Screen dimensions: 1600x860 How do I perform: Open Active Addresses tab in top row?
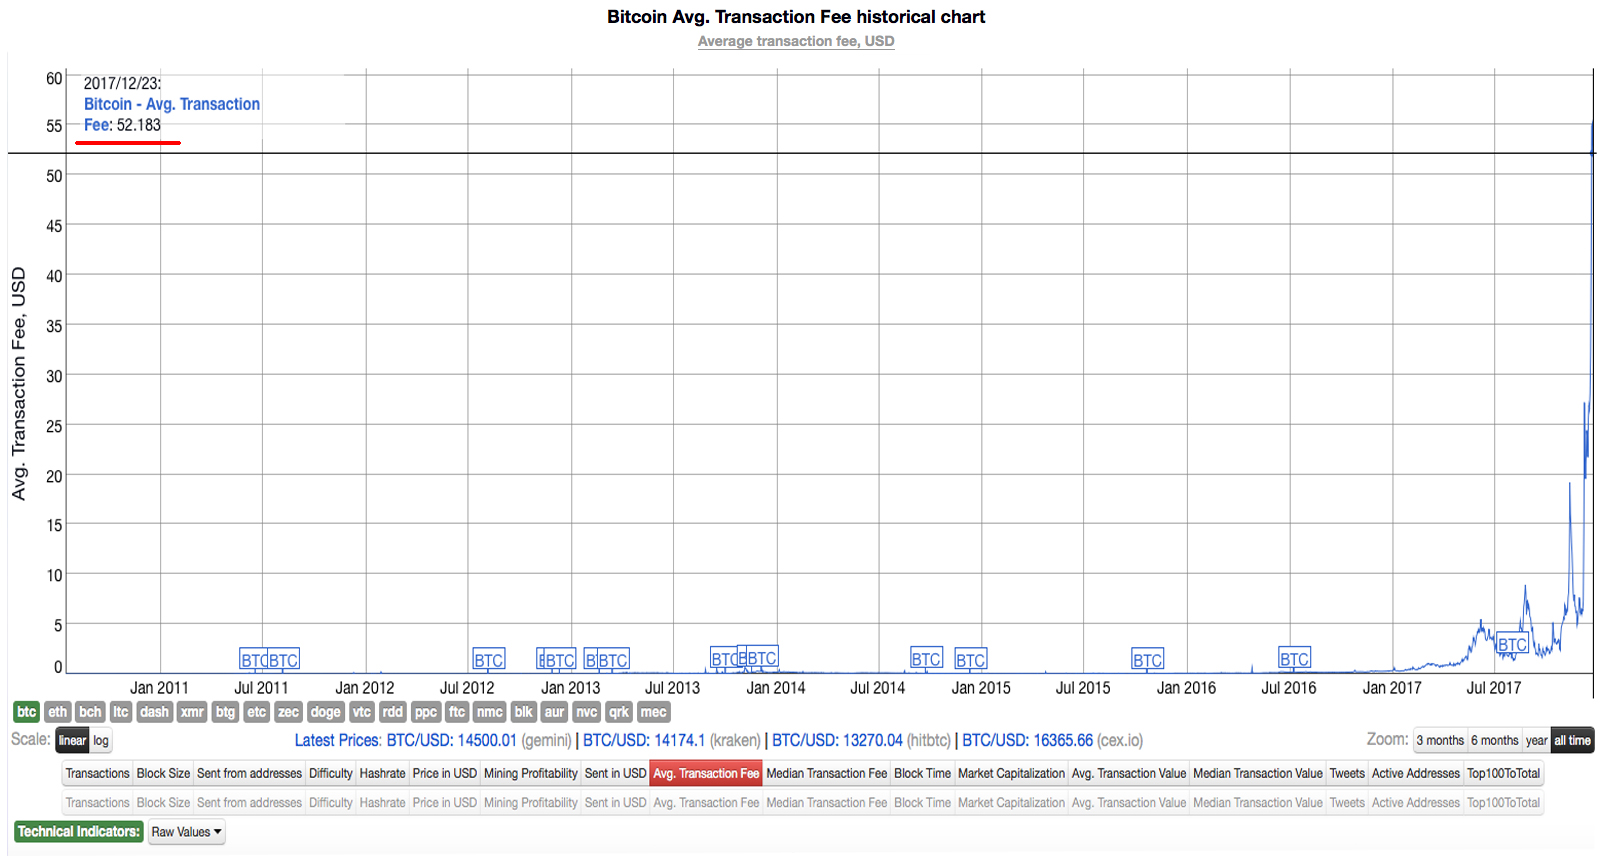tap(1415, 774)
